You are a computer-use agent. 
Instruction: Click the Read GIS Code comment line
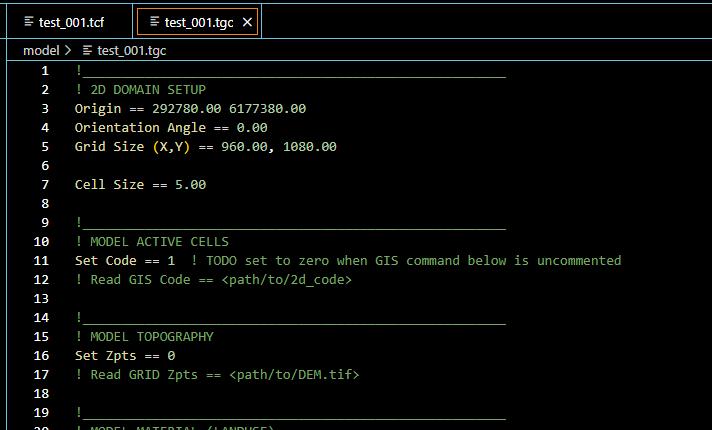[213, 280]
